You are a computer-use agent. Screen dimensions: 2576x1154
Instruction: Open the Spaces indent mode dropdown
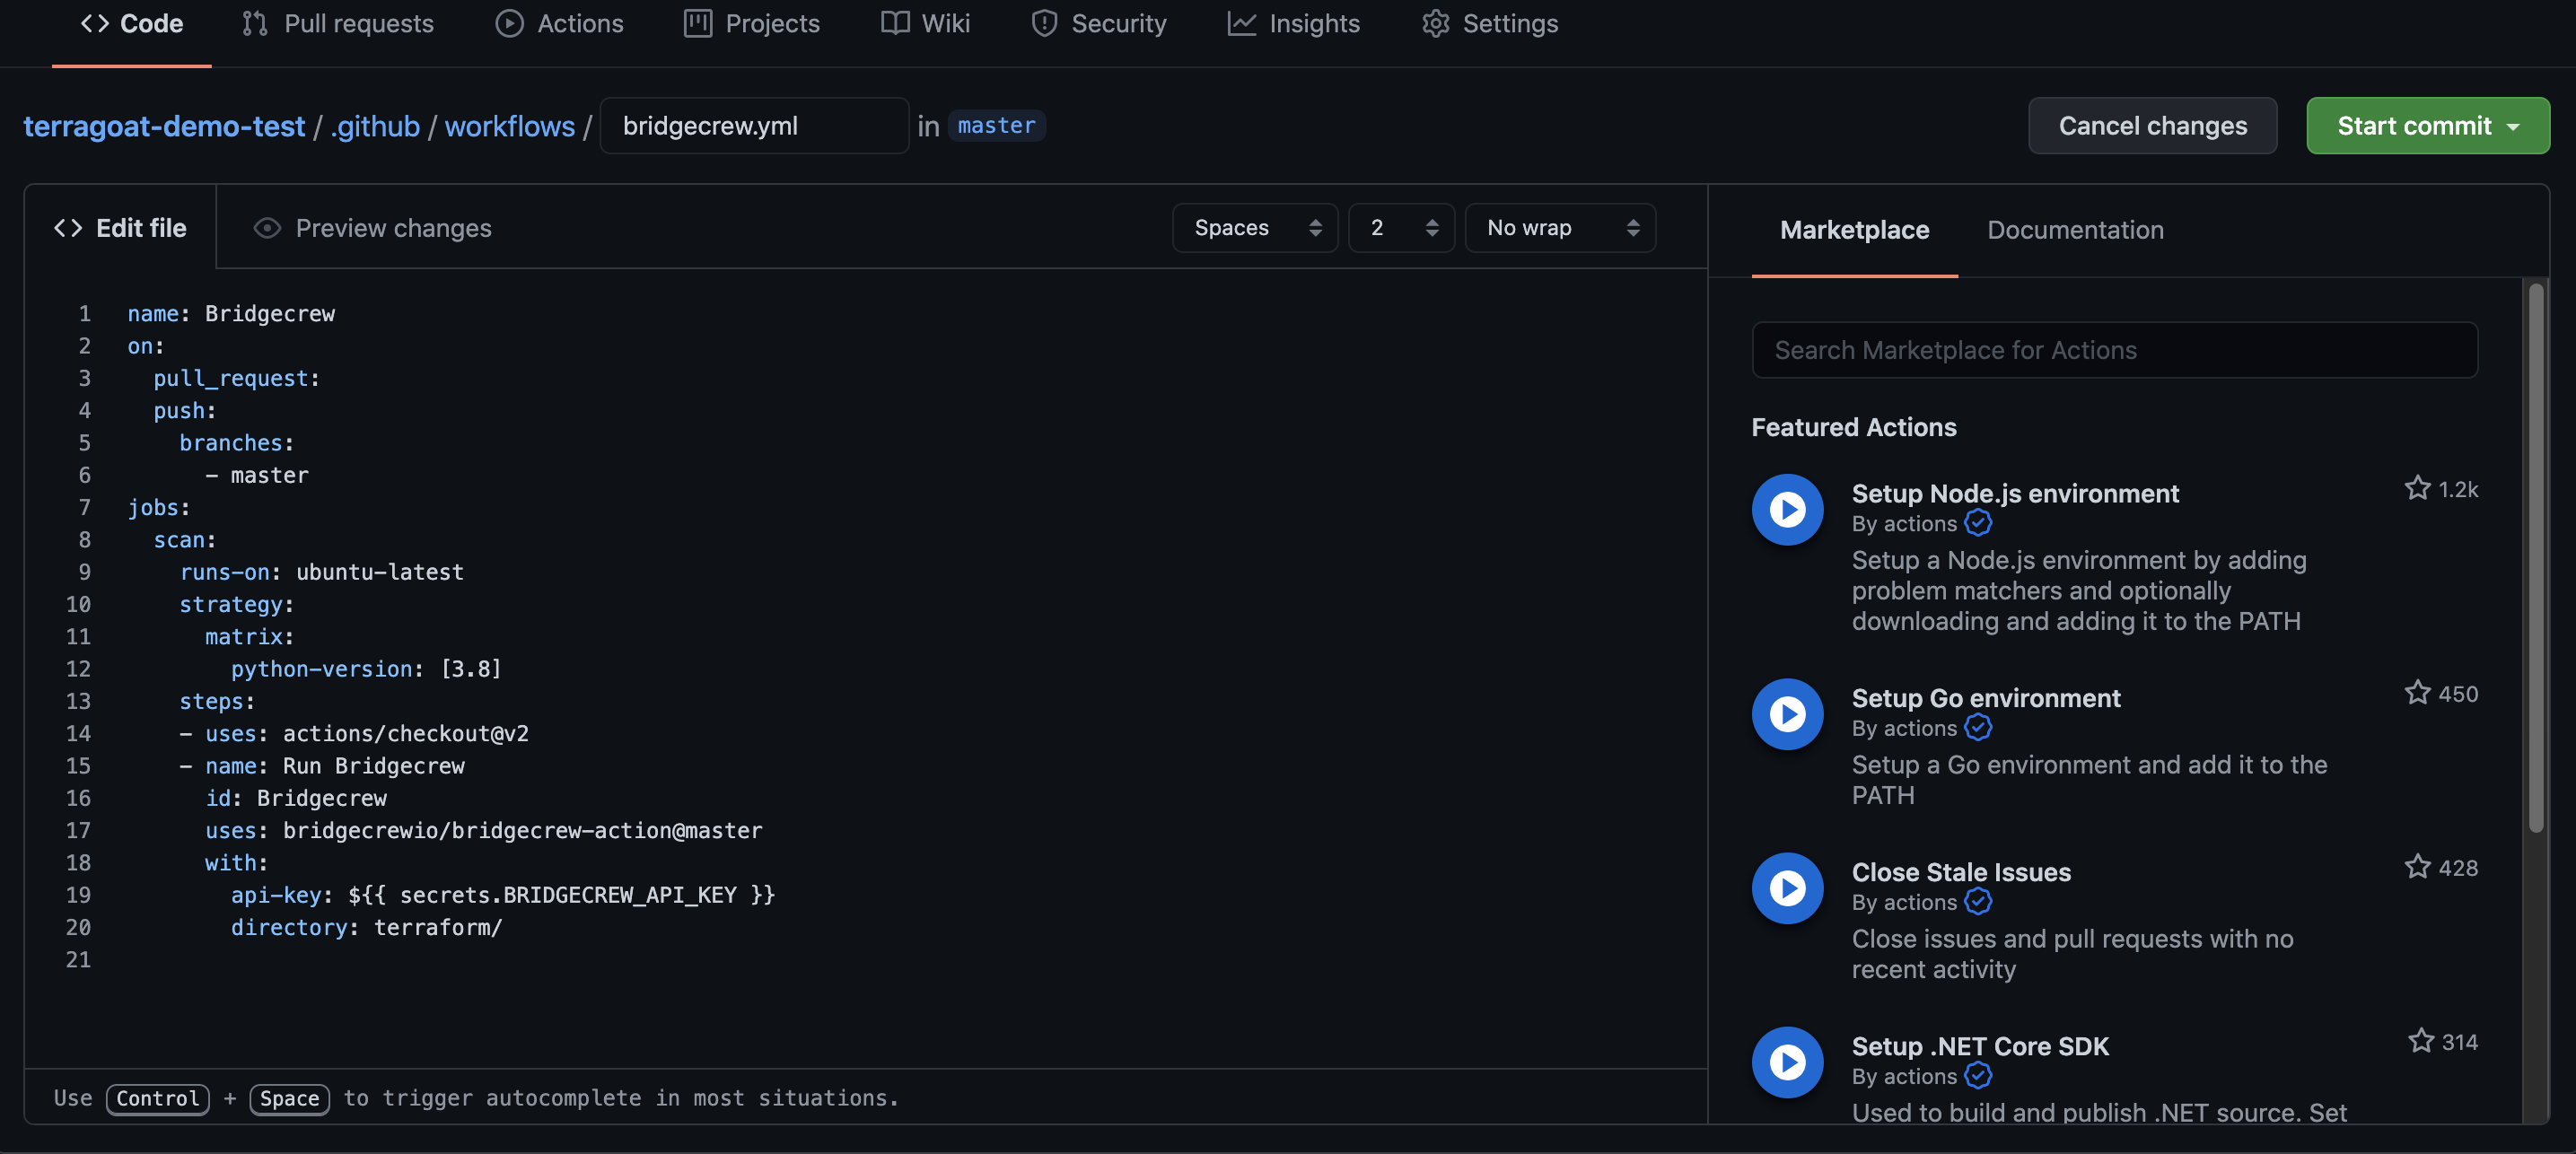[x=1255, y=228]
